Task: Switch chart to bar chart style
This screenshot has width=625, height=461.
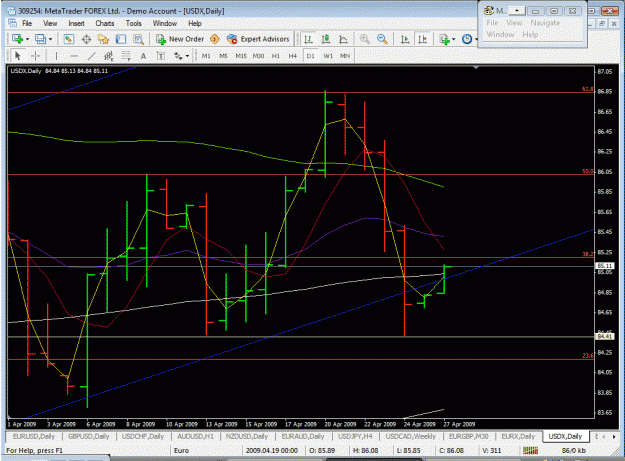Action: click(308, 39)
